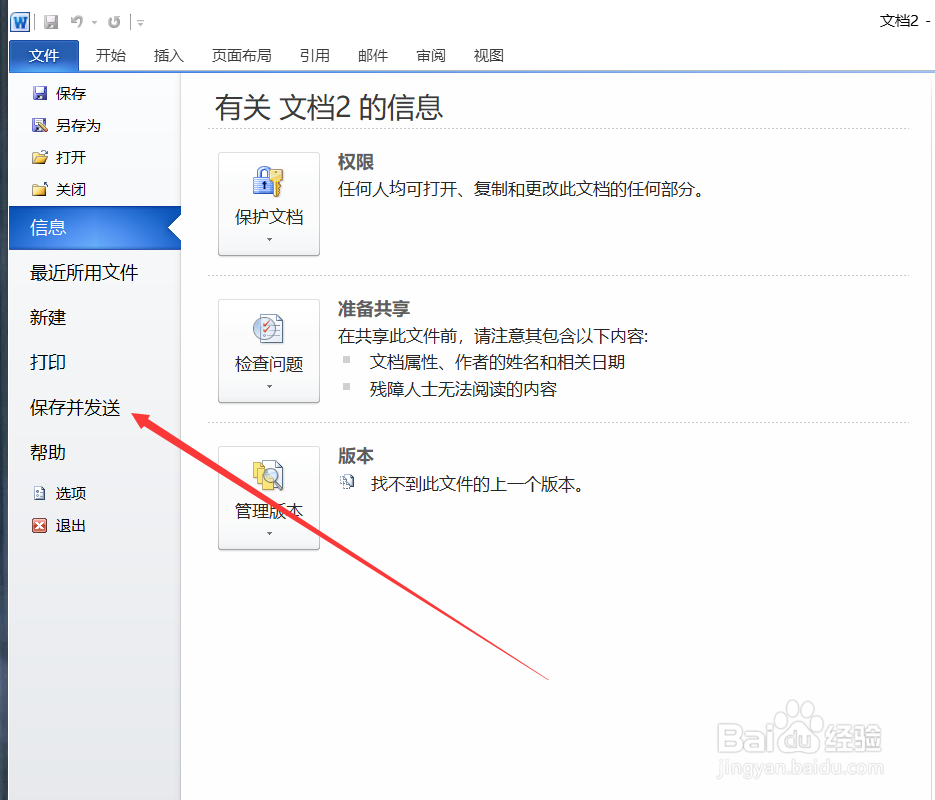Screen dimensions: 935x800
Task: Click the 保存并发送 sidebar item
Action: [73, 407]
